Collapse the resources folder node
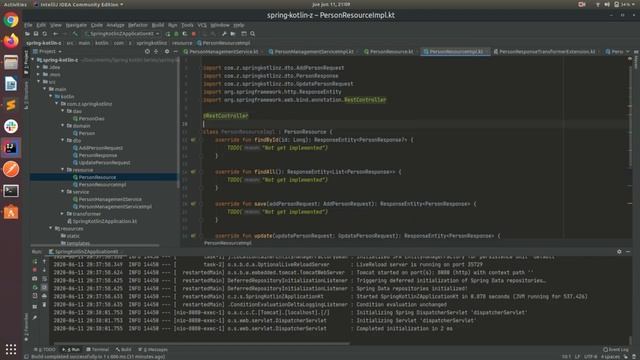The width and height of the screenshot is (640, 360). [51, 229]
